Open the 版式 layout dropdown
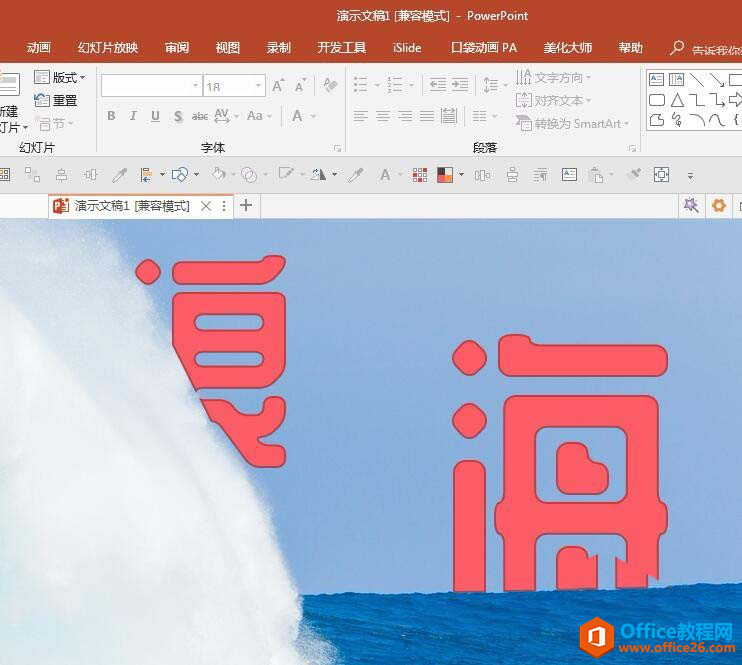 60,77
